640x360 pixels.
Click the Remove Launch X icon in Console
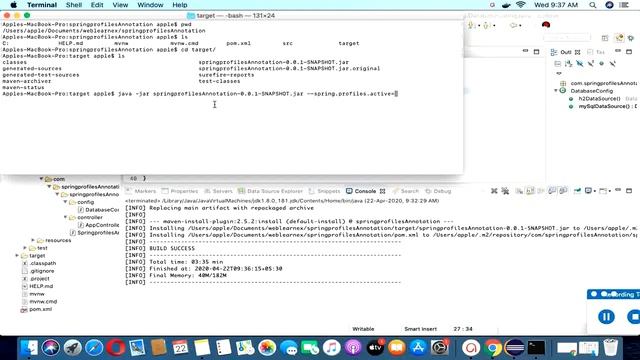pyautogui.click(x=494, y=191)
